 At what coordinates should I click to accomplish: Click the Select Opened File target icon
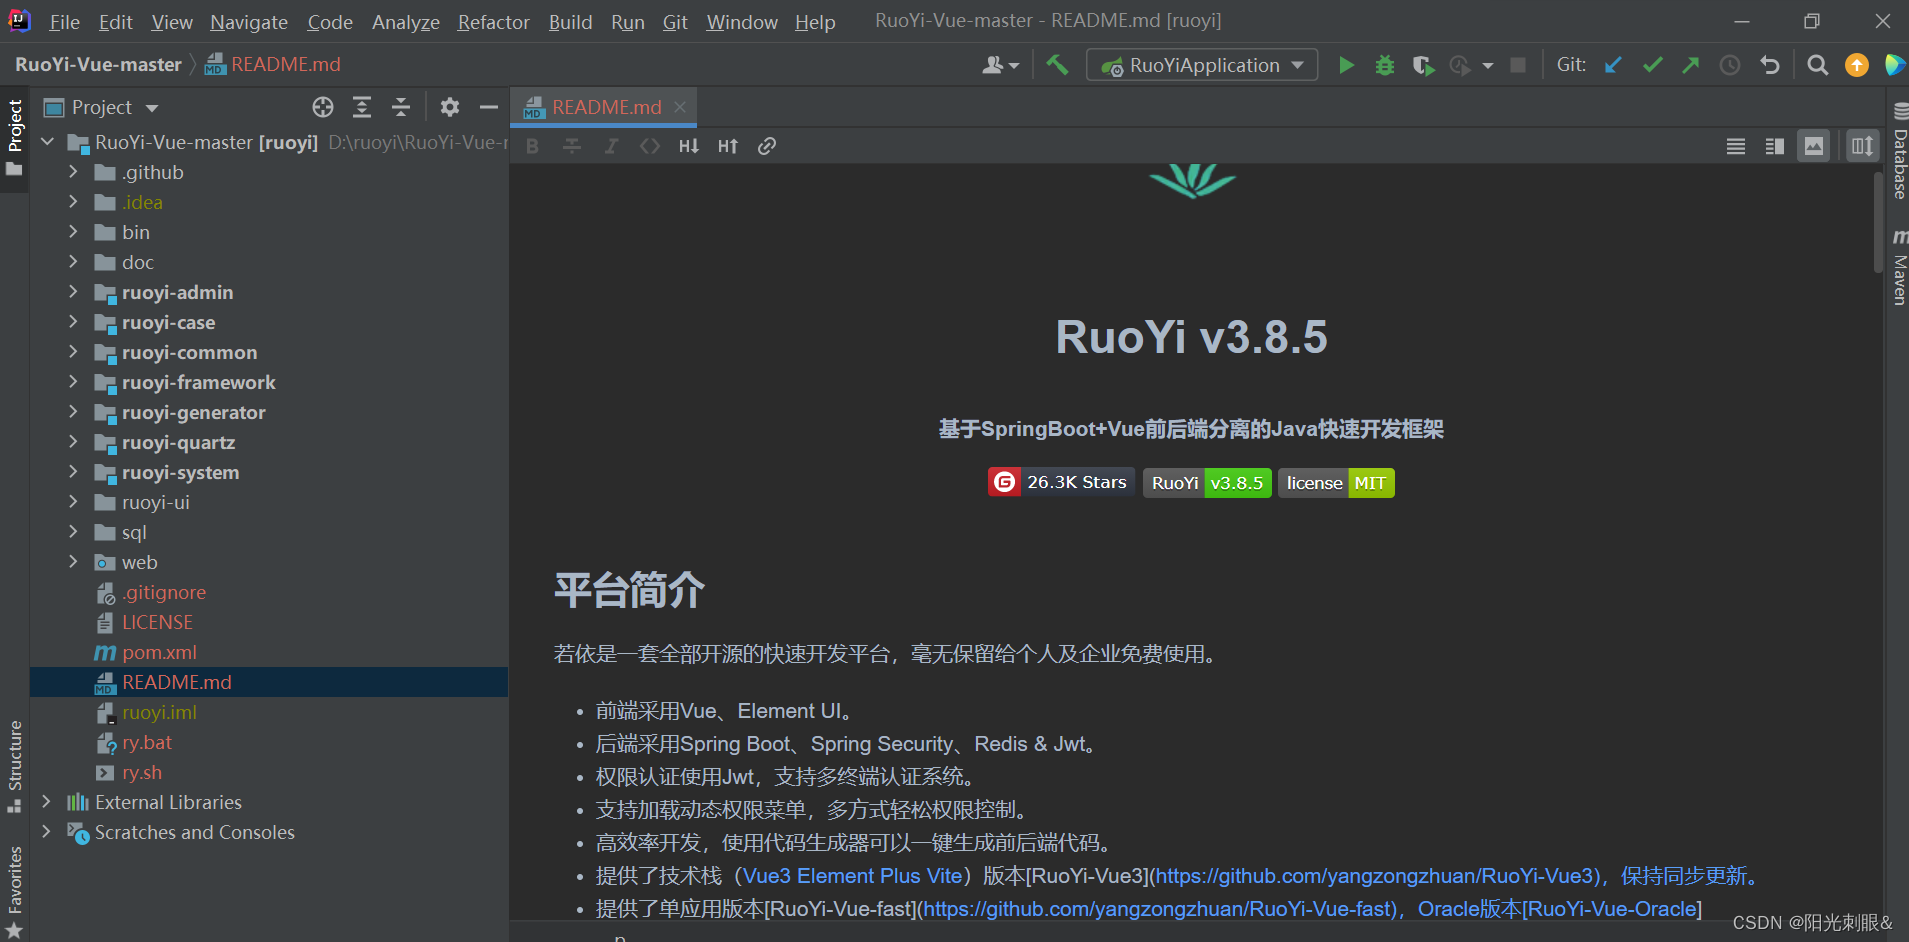(322, 107)
